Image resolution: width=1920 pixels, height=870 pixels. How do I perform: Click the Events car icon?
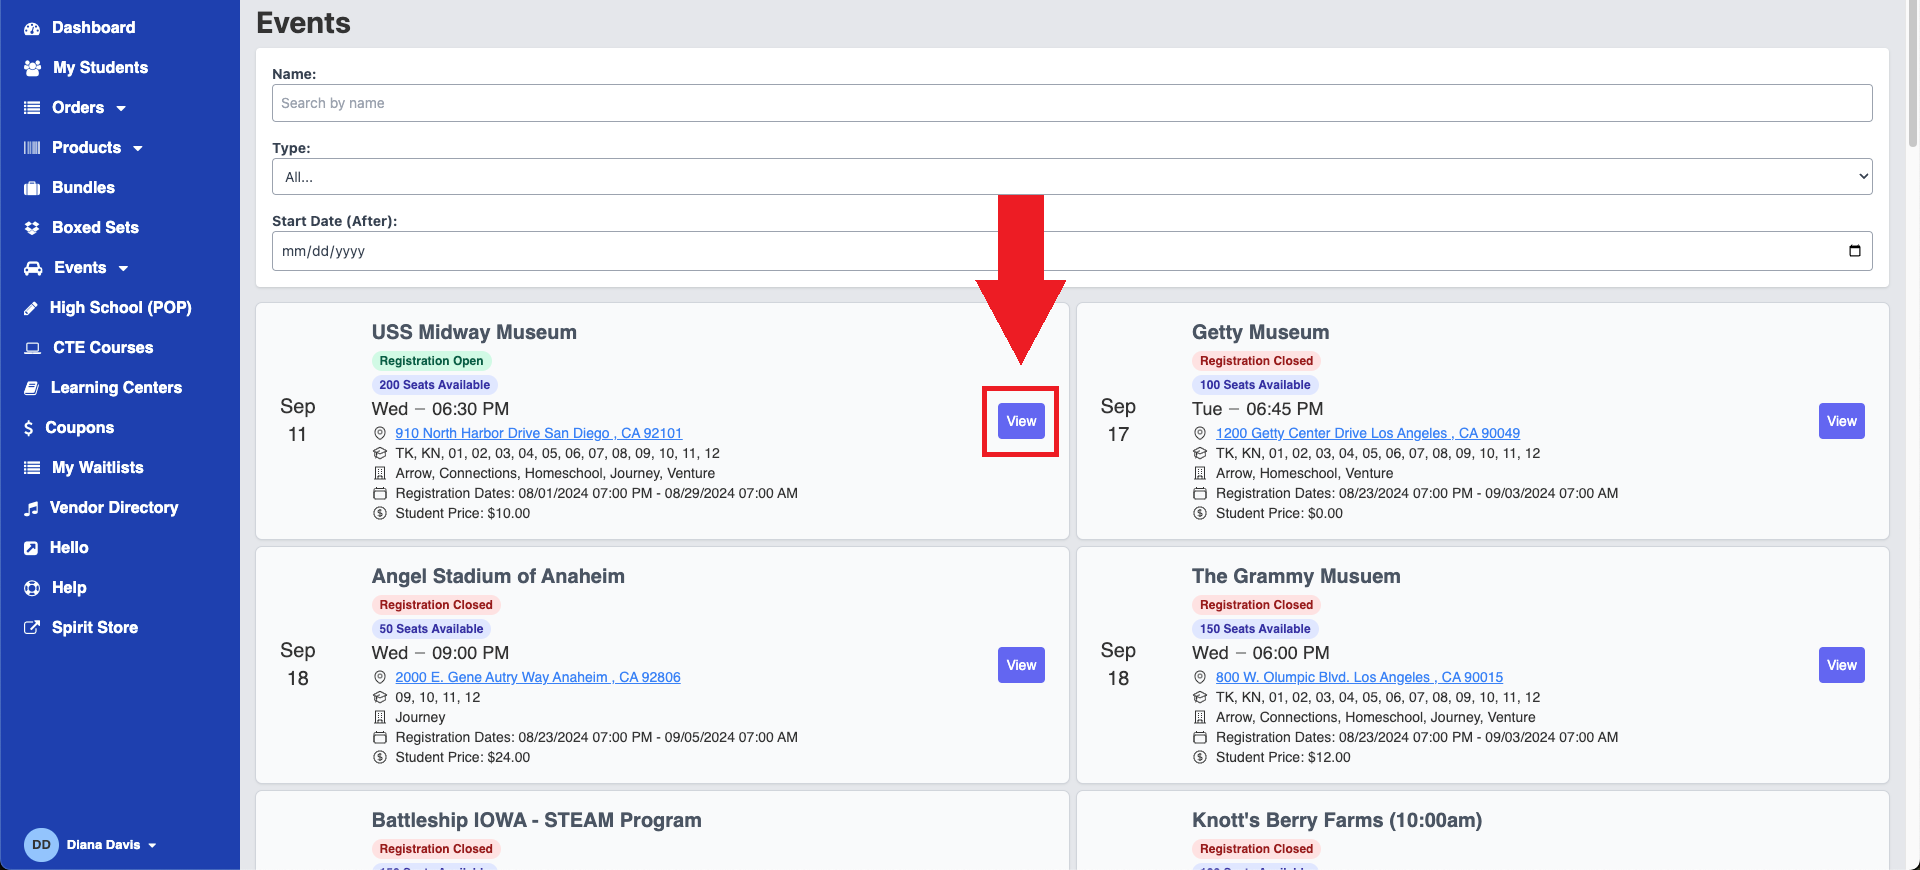coord(33,268)
